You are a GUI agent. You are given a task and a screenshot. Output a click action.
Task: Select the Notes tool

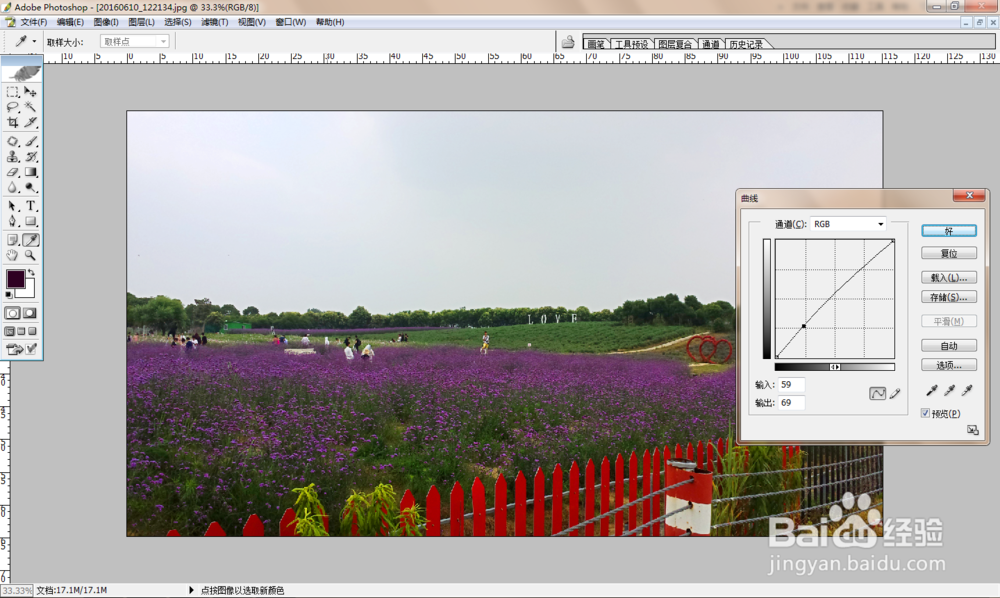coord(13,240)
